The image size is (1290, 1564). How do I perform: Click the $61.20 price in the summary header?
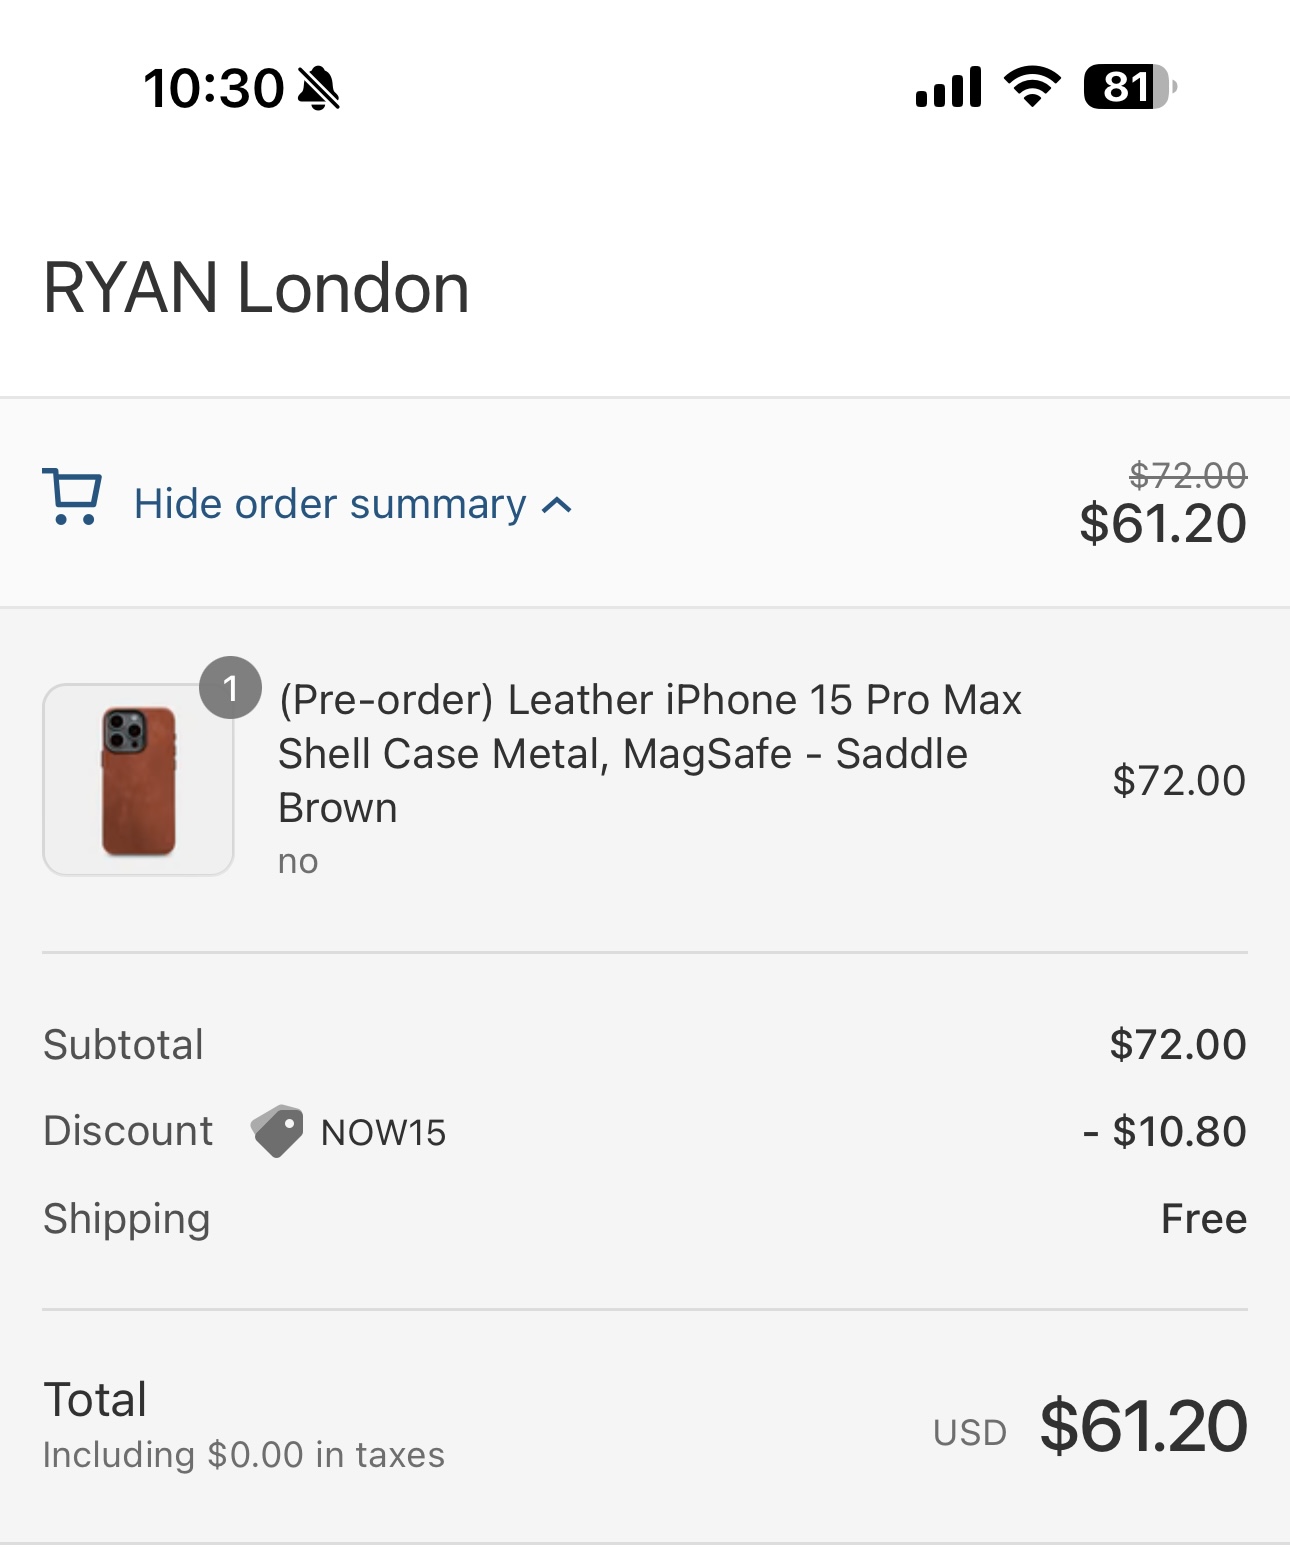1163,524
